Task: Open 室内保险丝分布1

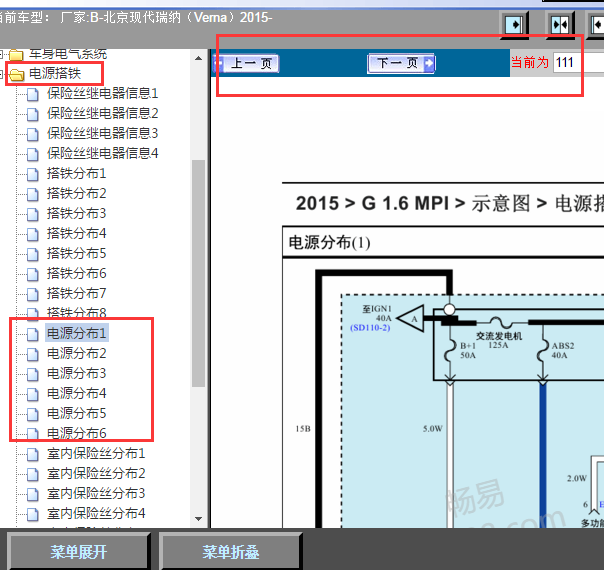Action: click(96, 454)
